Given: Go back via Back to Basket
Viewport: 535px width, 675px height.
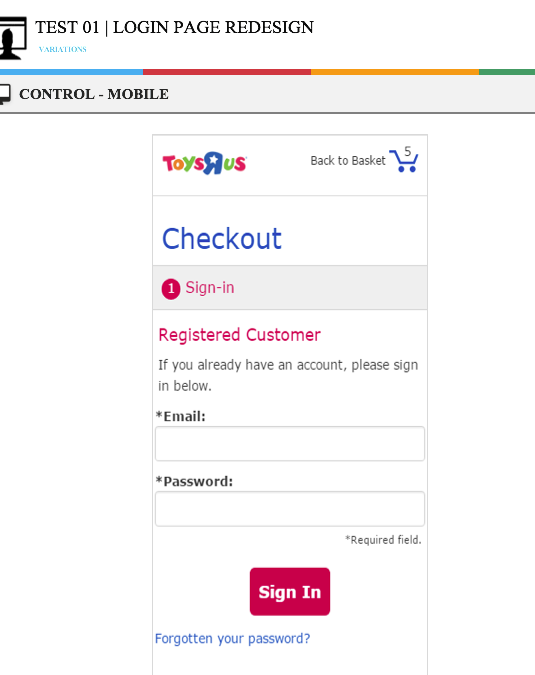Looking at the screenshot, I should (x=348, y=161).
